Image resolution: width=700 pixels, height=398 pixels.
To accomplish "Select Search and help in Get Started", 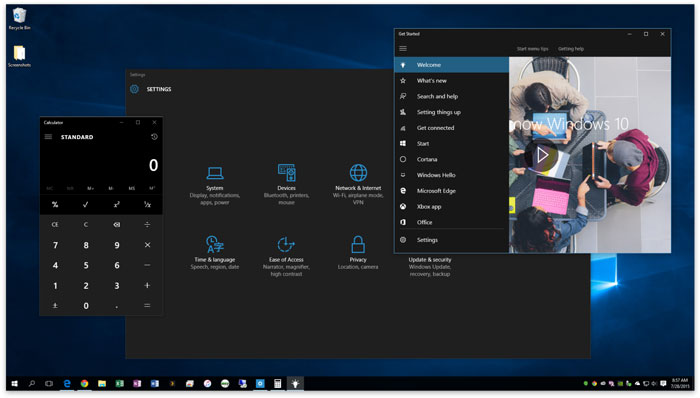I will [451, 96].
